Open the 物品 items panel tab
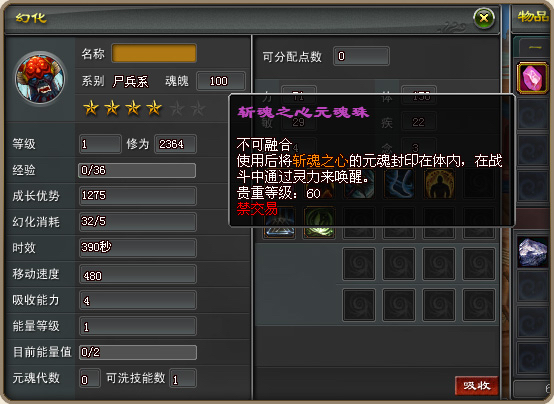The image size is (554, 404). click(x=533, y=17)
